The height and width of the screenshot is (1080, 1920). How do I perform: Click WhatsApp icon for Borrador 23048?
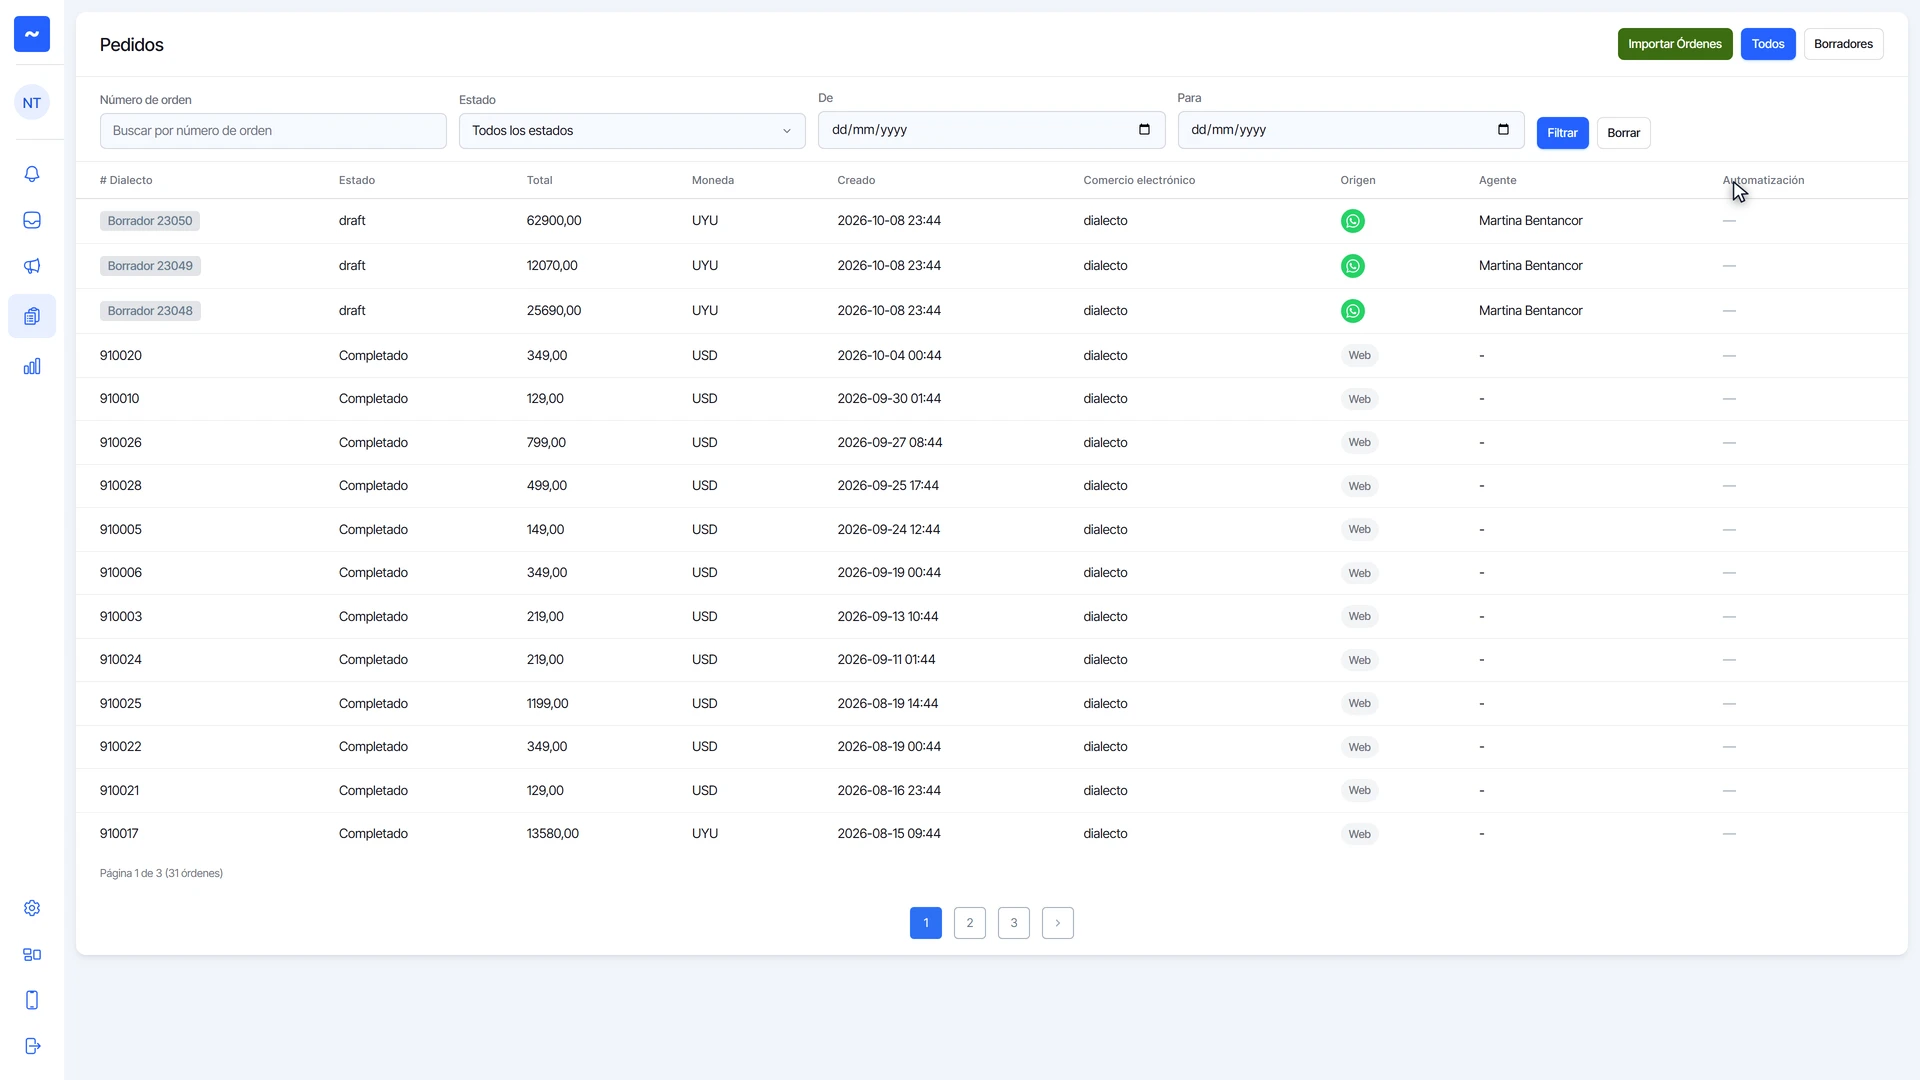pyautogui.click(x=1352, y=311)
